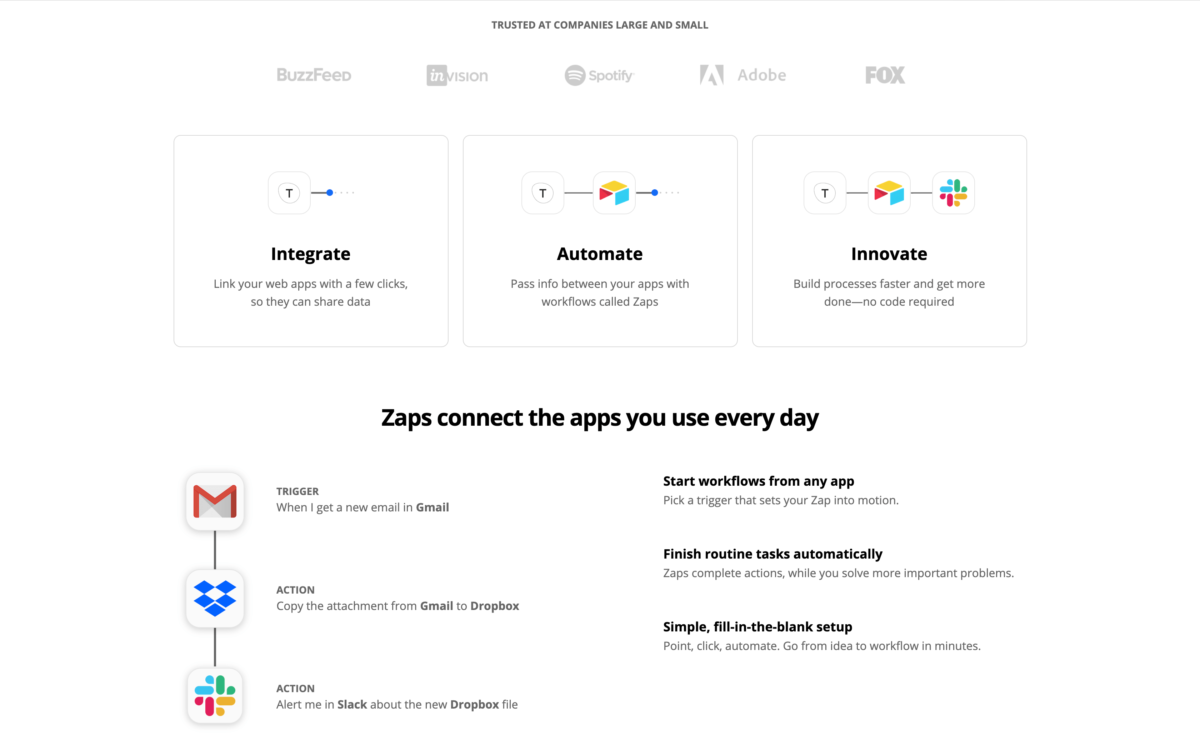Click 'Start workflows from any app' heading

click(759, 481)
